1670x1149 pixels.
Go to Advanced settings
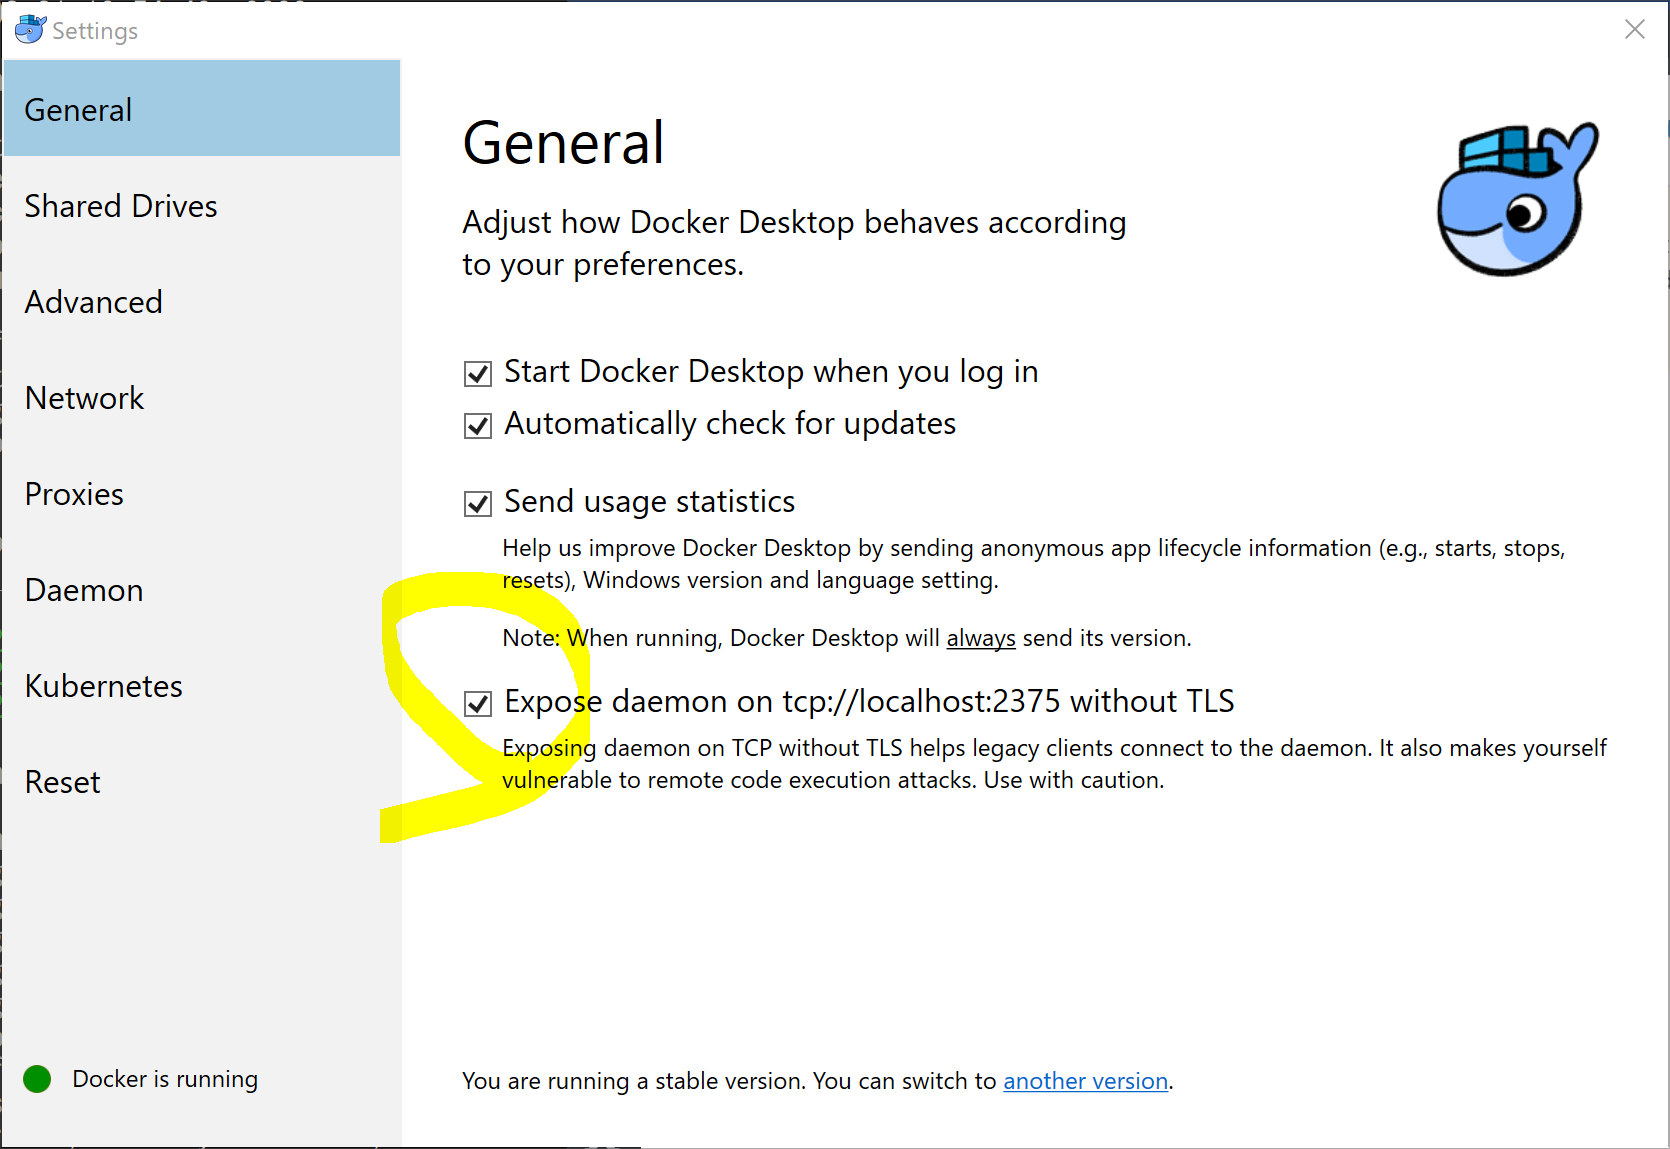tap(202, 301)
